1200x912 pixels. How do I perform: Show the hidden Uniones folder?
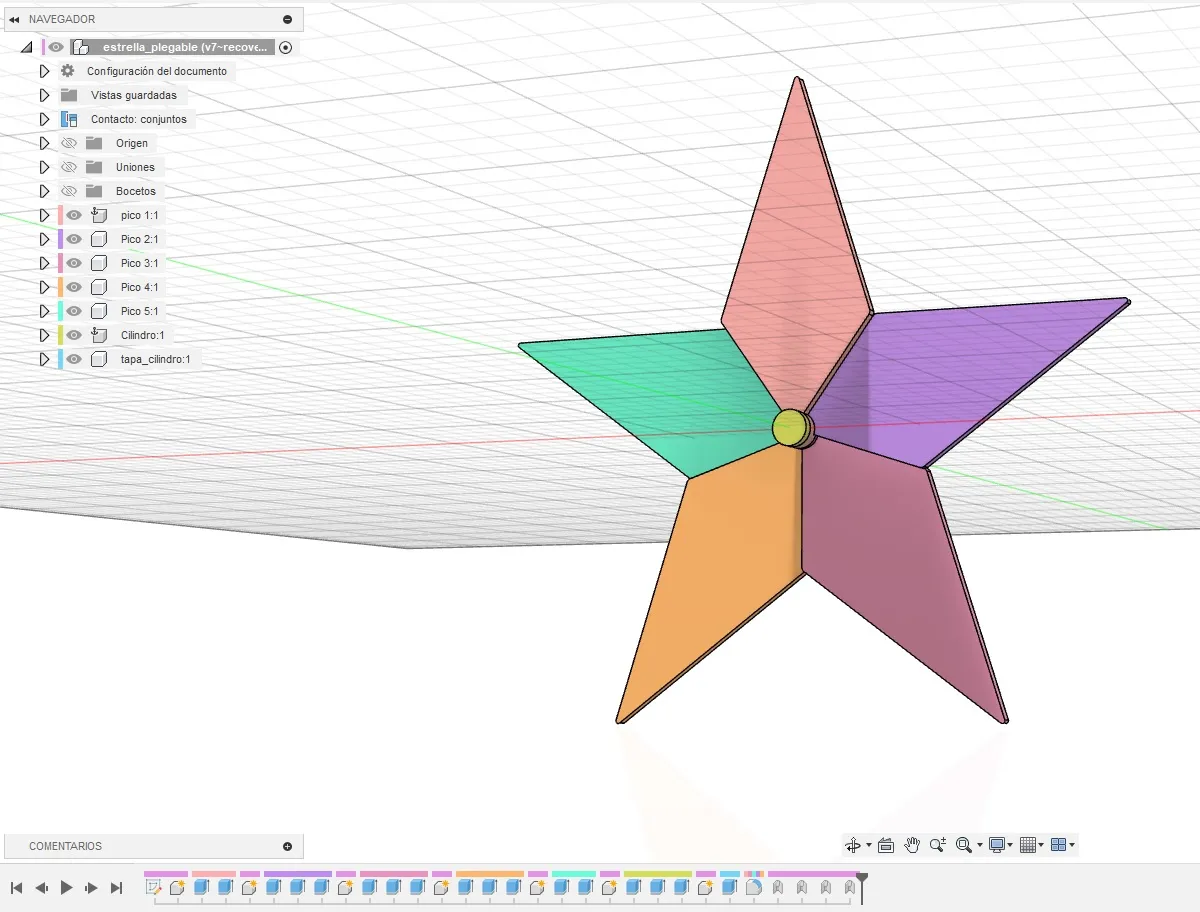(68, 167)
